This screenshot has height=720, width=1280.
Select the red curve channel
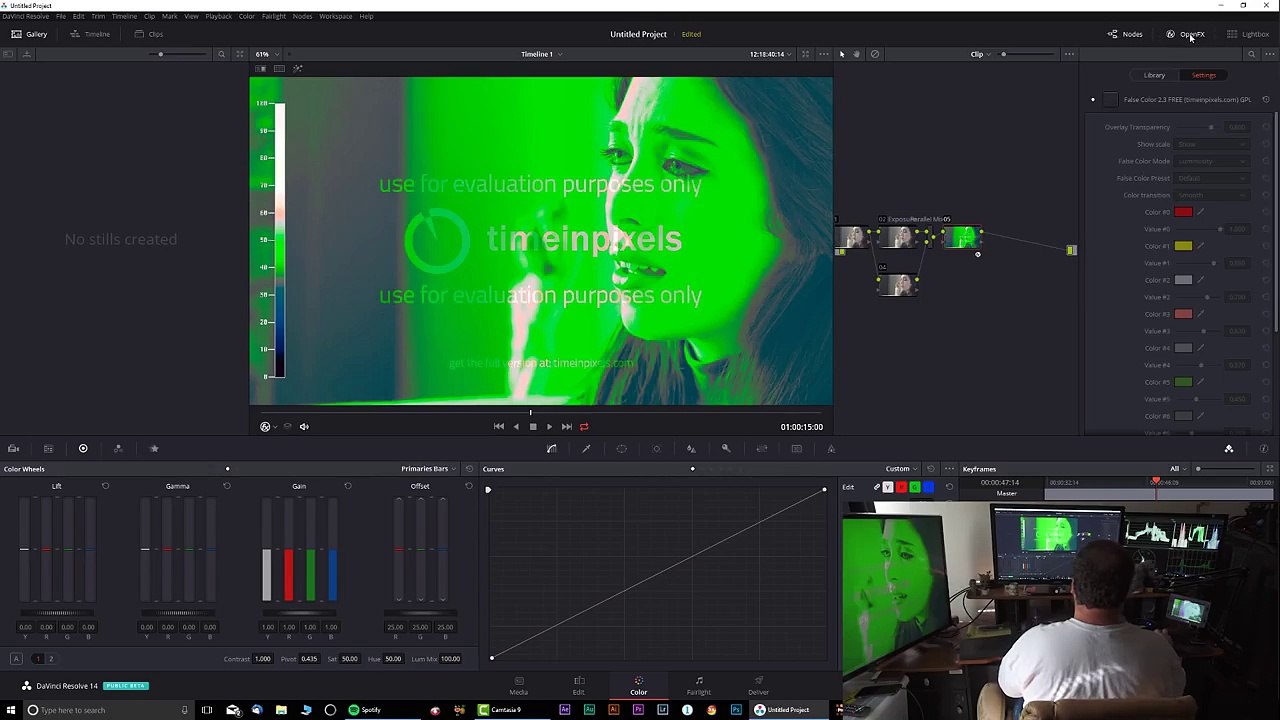point(901,487)
